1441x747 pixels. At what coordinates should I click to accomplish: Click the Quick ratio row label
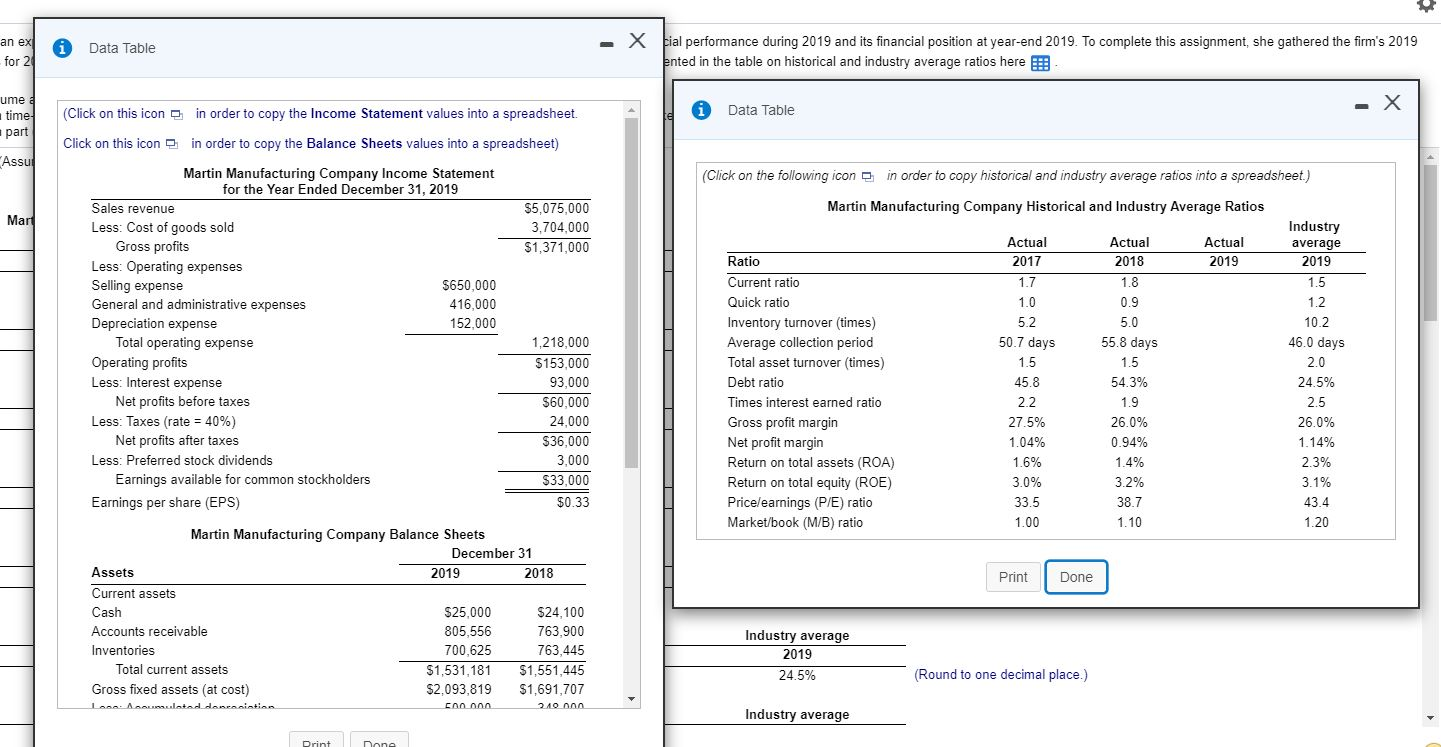click(x=758, y=302)
